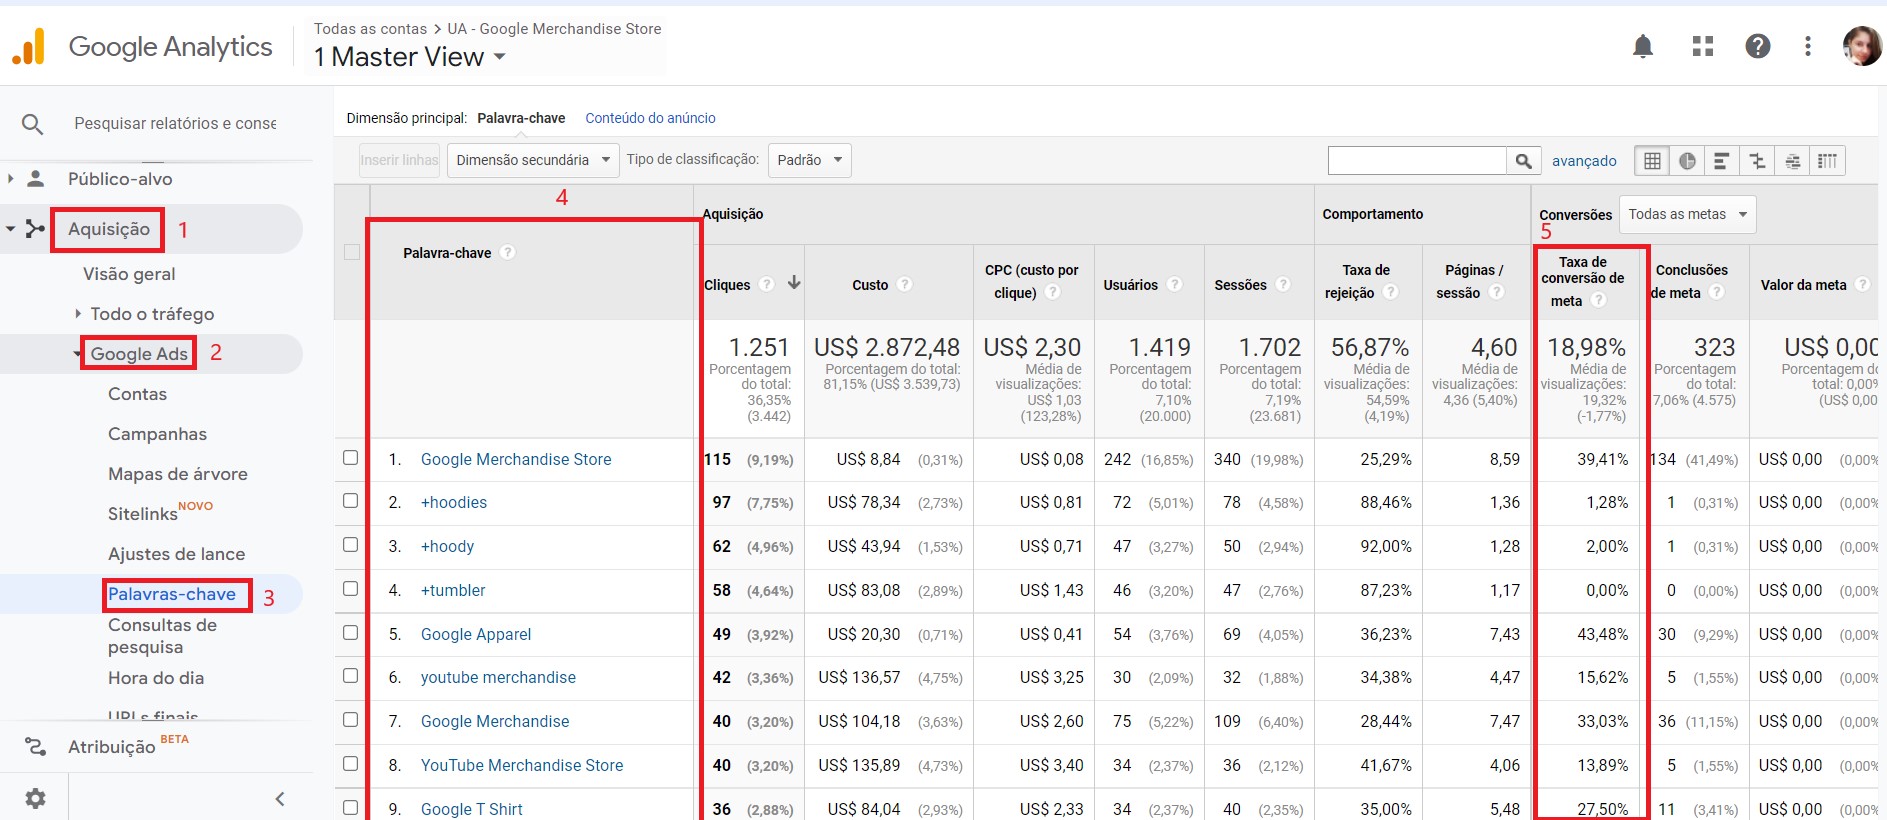The width and height of the screenshot is (1887, 820).
Task: Click Todas as contas breadcrumb
Action: (x=370, y=29)
